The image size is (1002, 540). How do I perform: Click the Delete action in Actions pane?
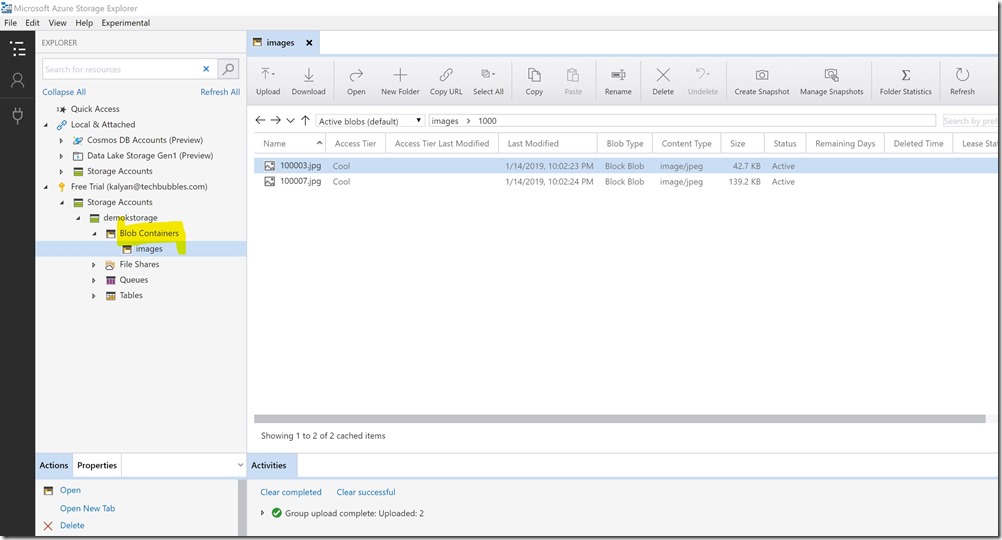click(x=72, y=525)
